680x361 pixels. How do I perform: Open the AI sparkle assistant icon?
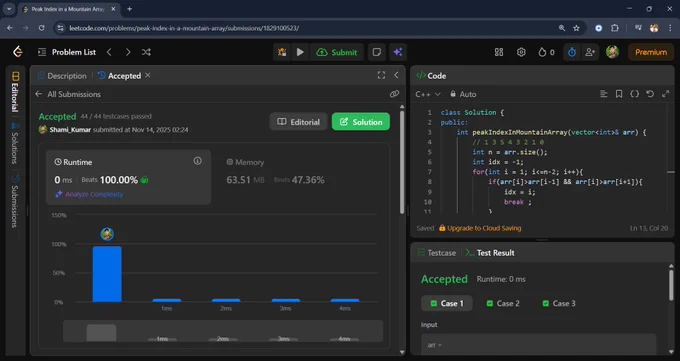point(398,52)
